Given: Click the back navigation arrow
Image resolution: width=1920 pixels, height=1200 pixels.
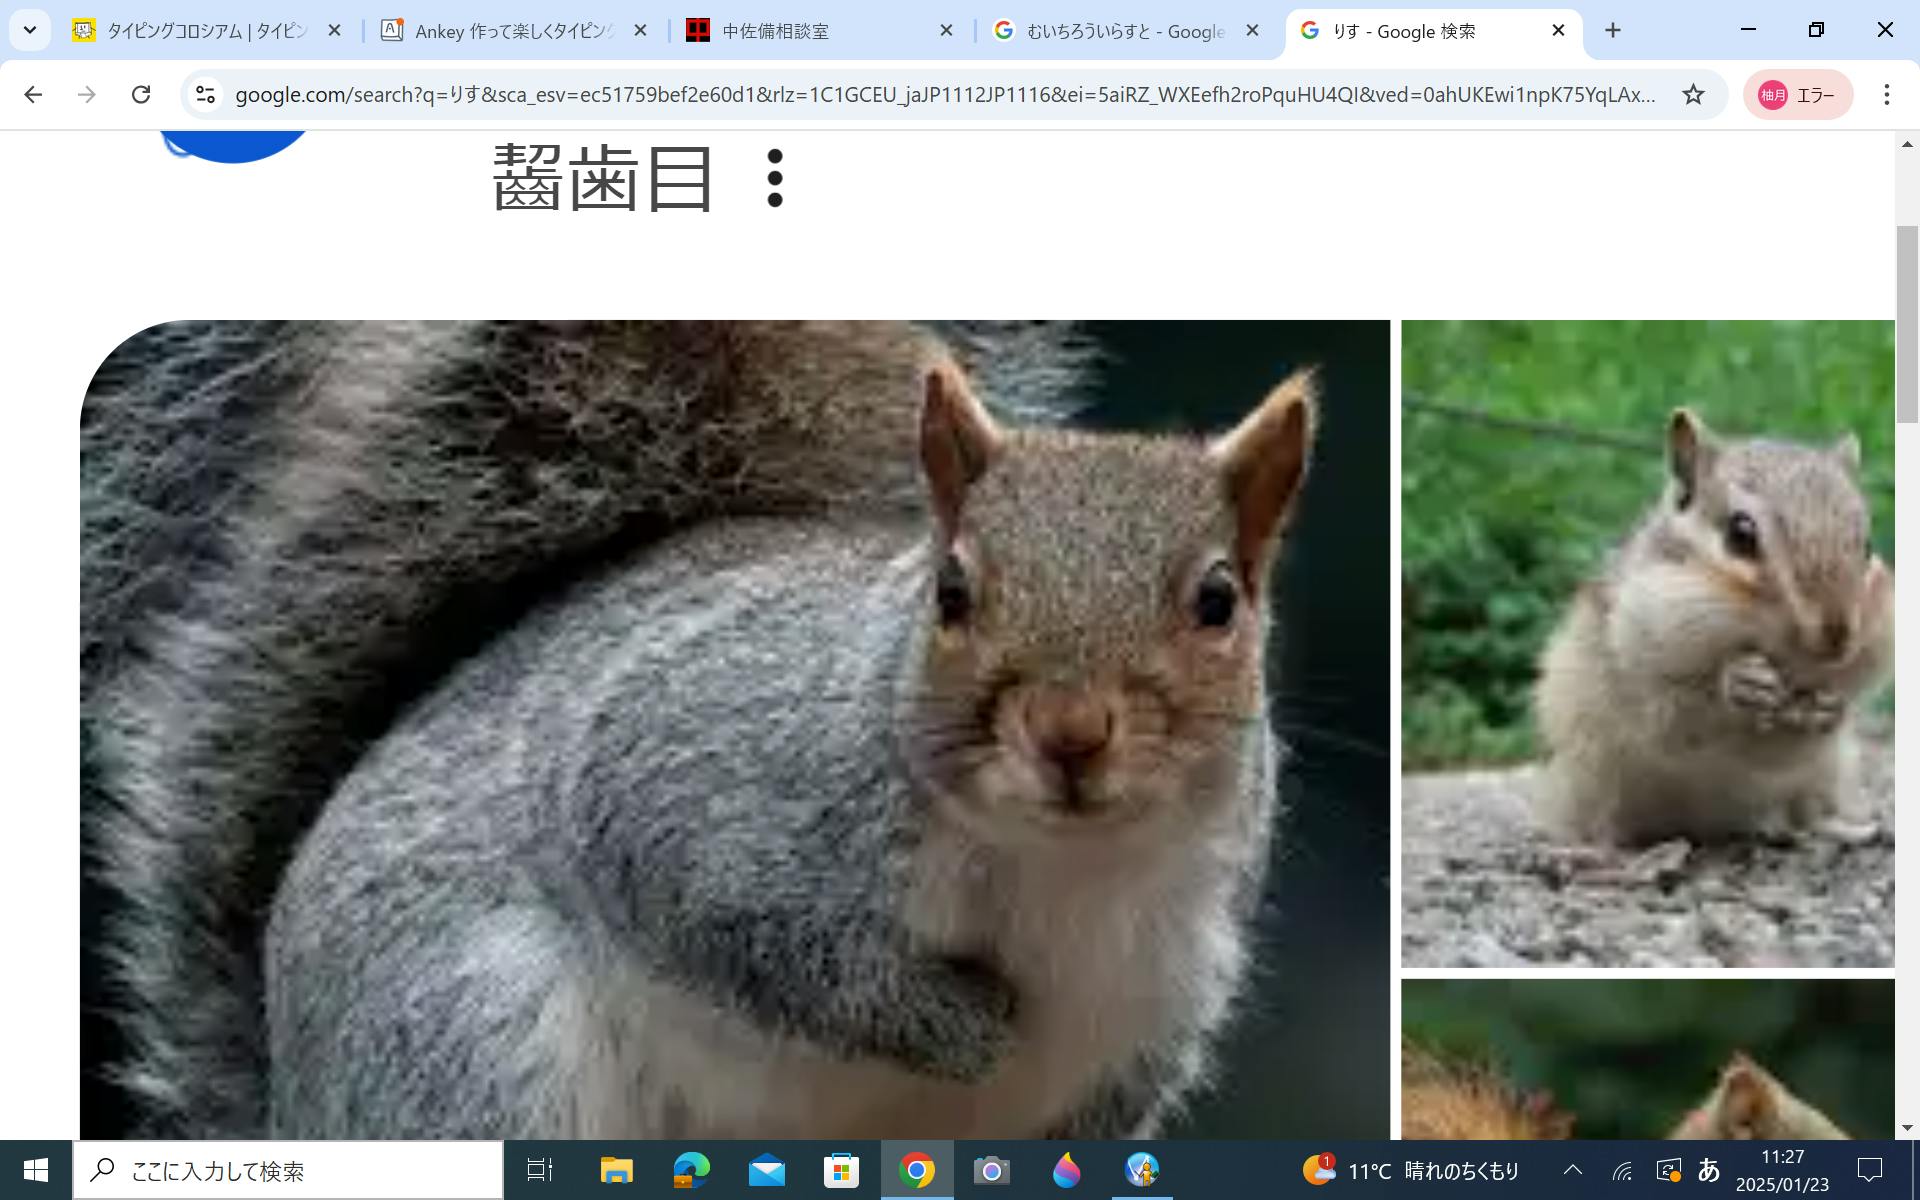Looking at the screenshot, I should point(33,94).
